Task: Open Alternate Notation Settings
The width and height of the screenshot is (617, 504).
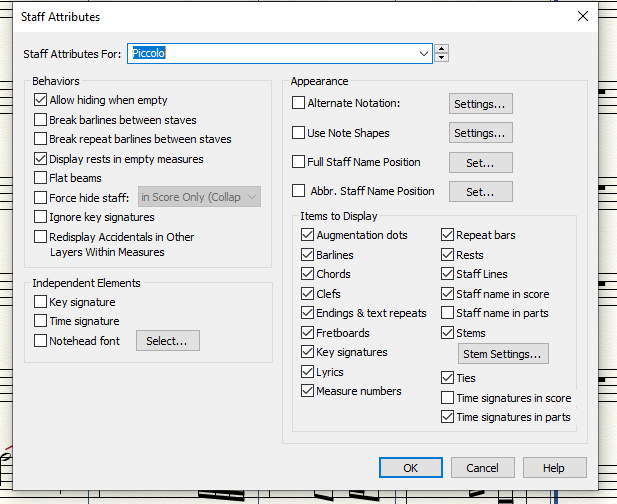Action: coord(480,103)
